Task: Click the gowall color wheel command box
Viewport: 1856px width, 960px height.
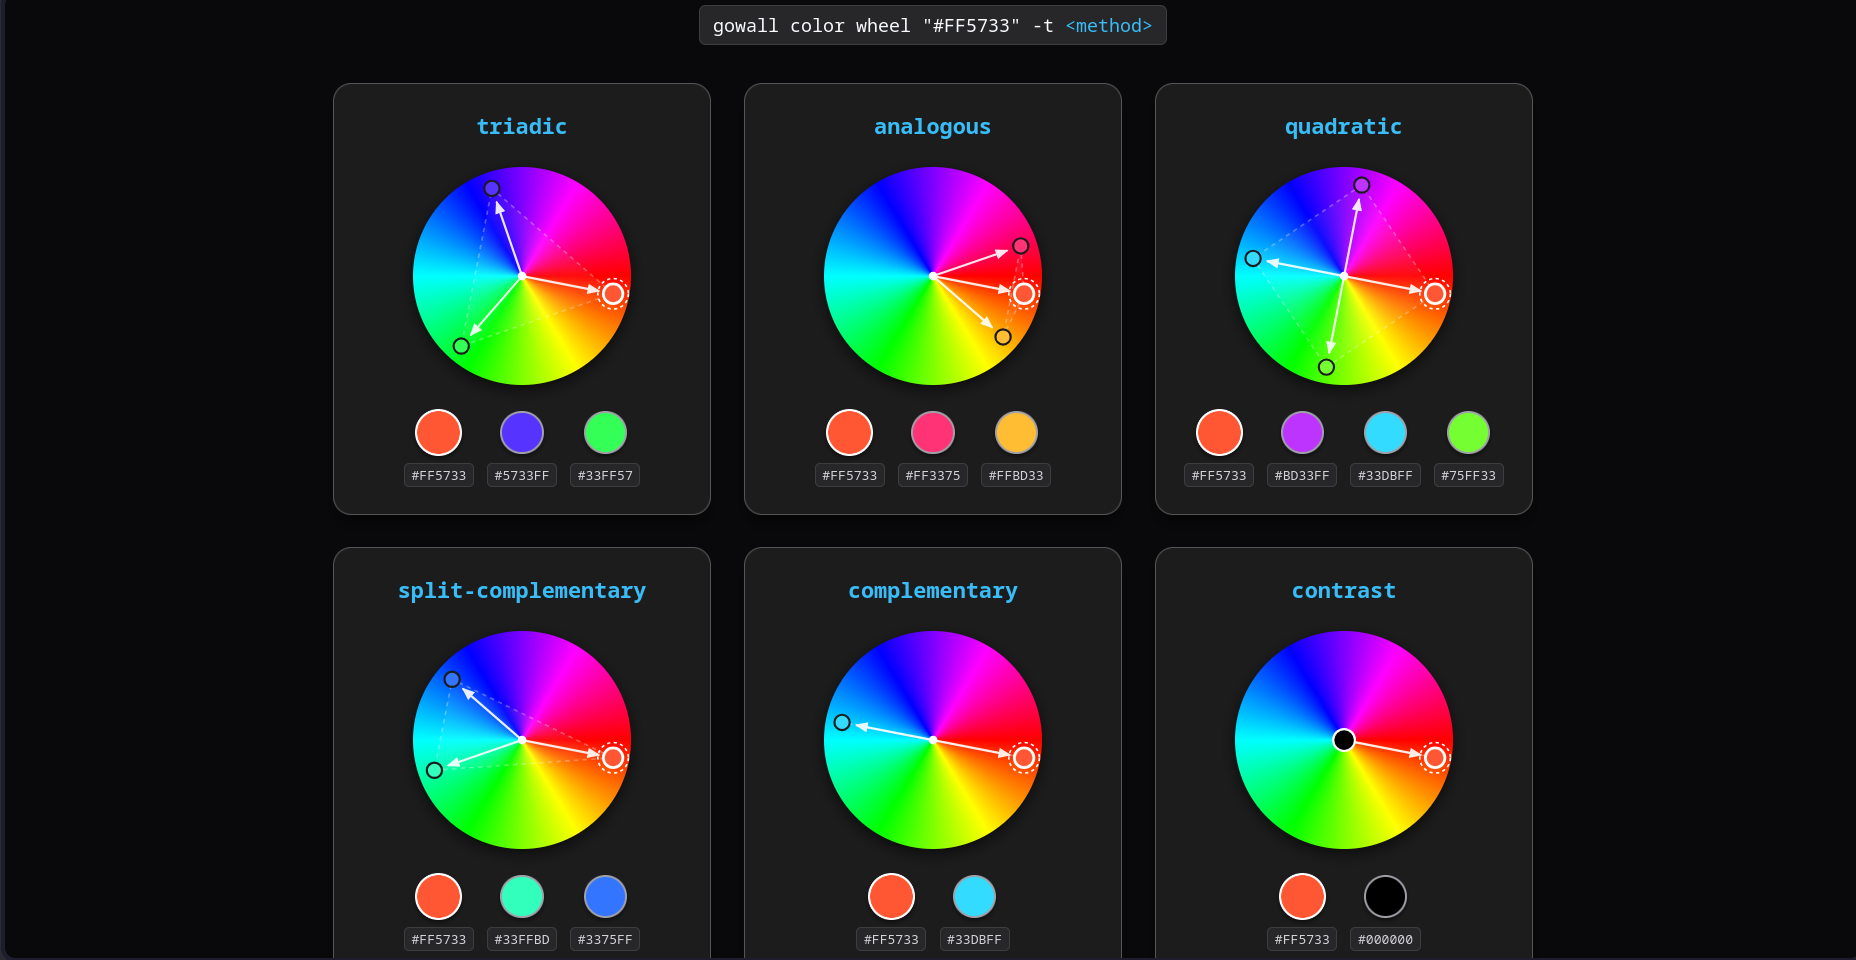Action: coord(932,26)
